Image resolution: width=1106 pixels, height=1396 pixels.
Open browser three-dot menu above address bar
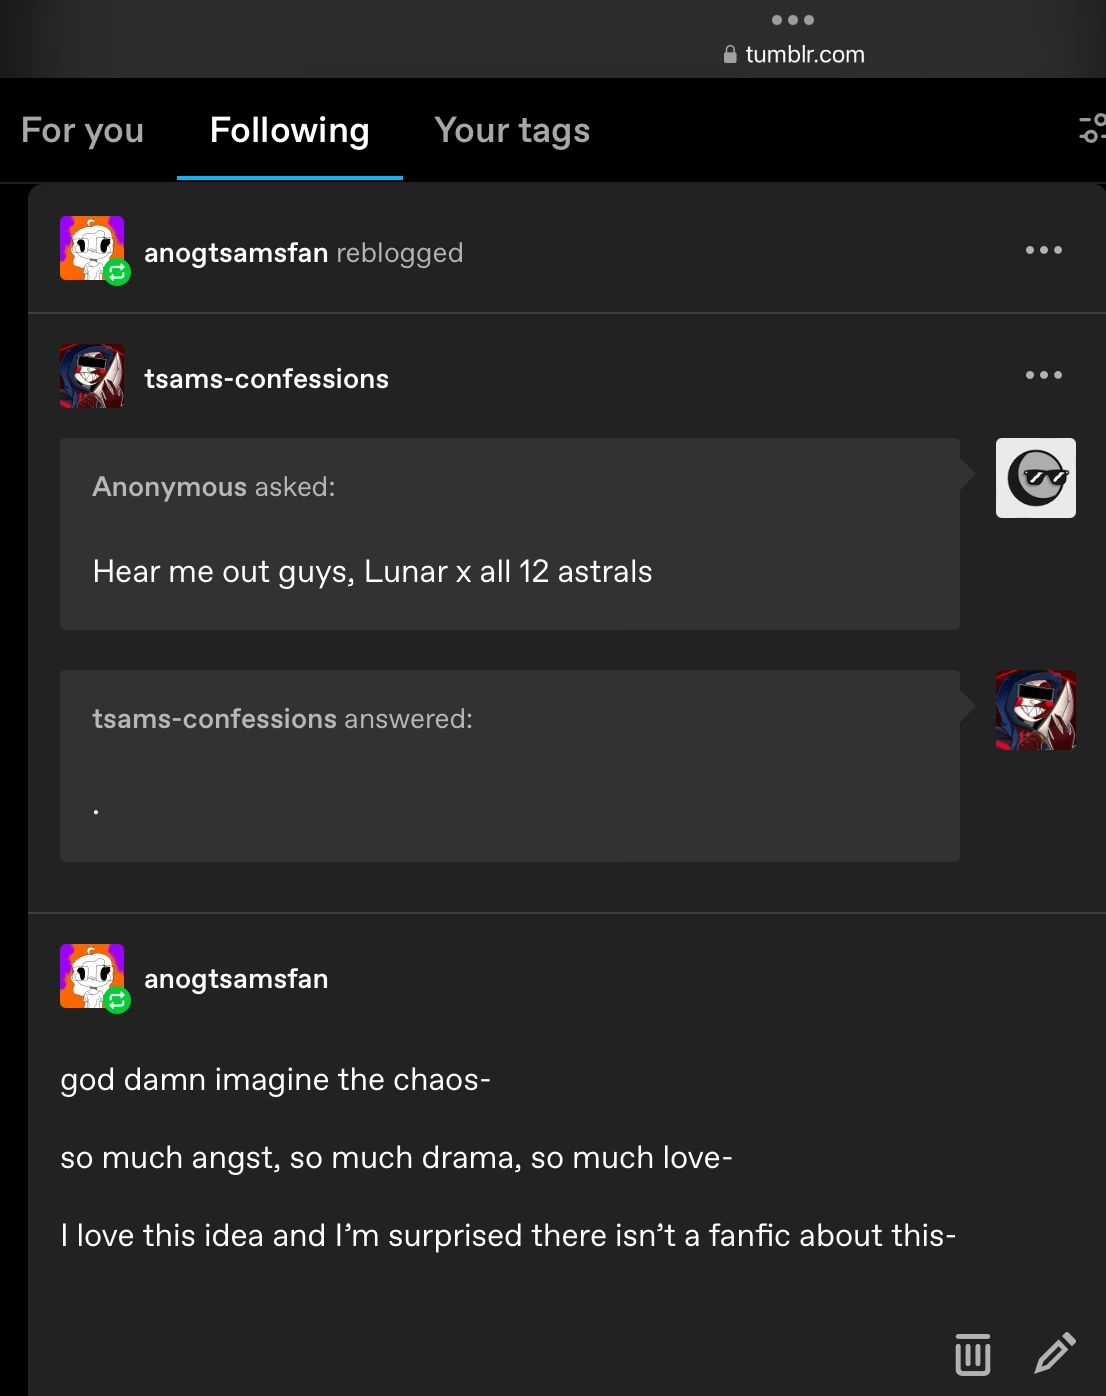point(793,20)
